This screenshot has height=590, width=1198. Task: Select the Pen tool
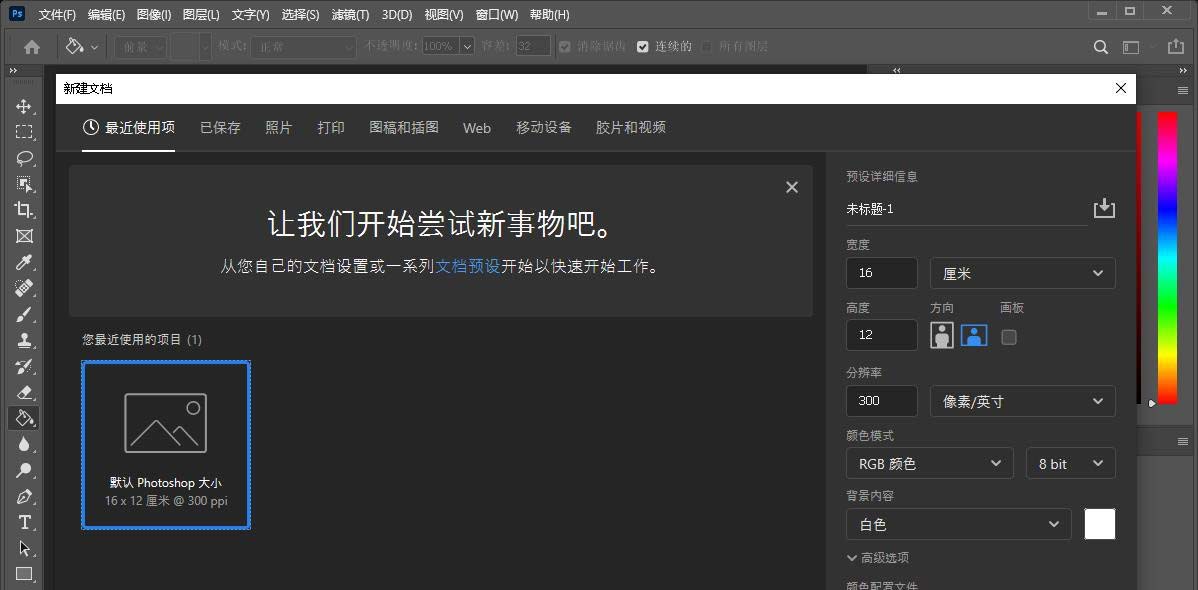pyautogui.click(x=24, y=496)
